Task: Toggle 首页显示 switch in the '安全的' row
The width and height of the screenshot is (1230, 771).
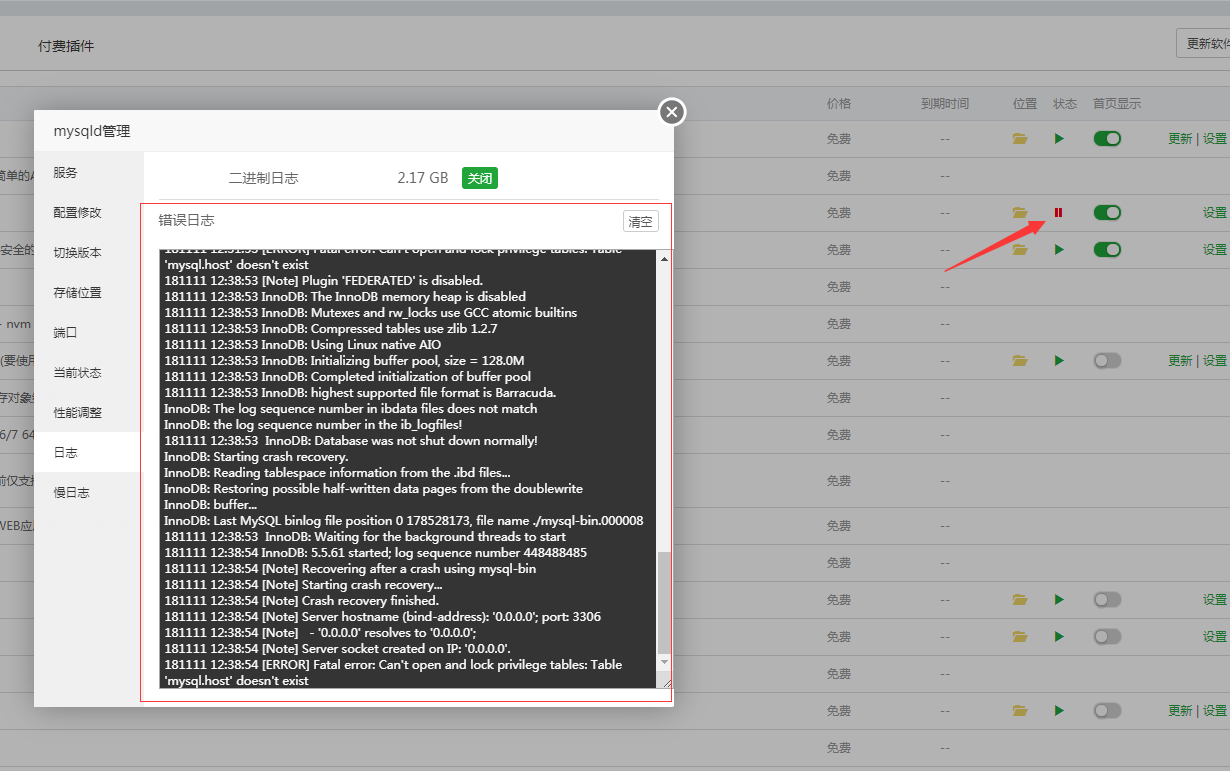Action: pos(1107,249)
